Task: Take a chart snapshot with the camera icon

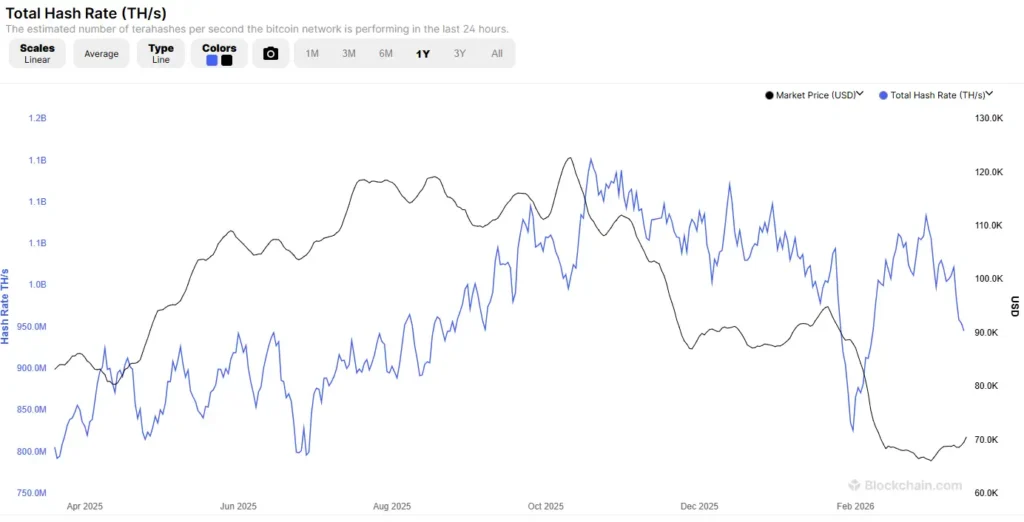Action: pyautogui.click(x=270, y=54)
